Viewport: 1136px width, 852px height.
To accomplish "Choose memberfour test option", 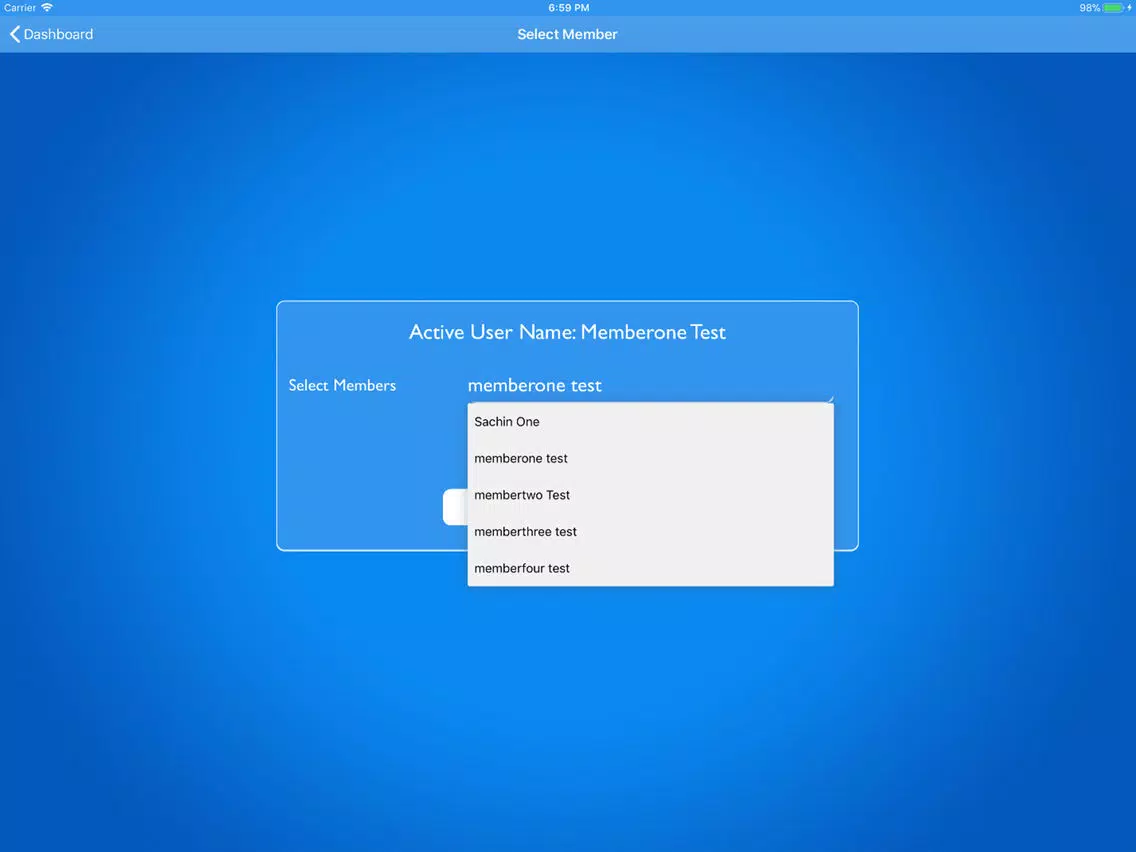I will [x=650, y=569].
